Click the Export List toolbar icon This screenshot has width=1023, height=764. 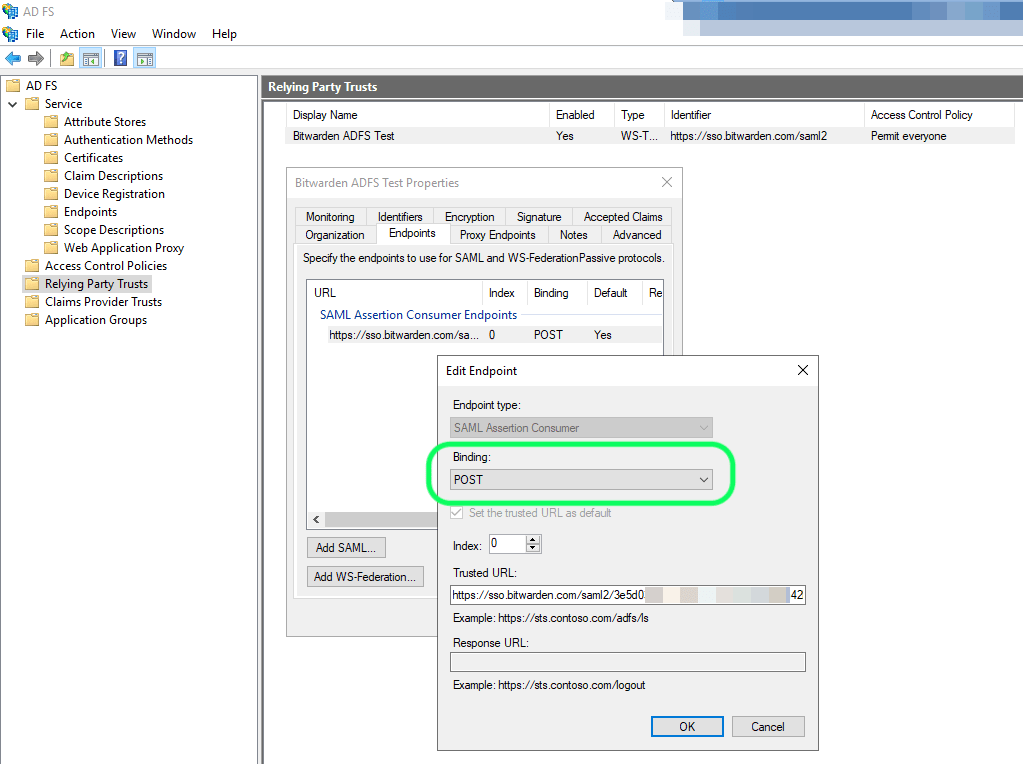tap(66, 57)
